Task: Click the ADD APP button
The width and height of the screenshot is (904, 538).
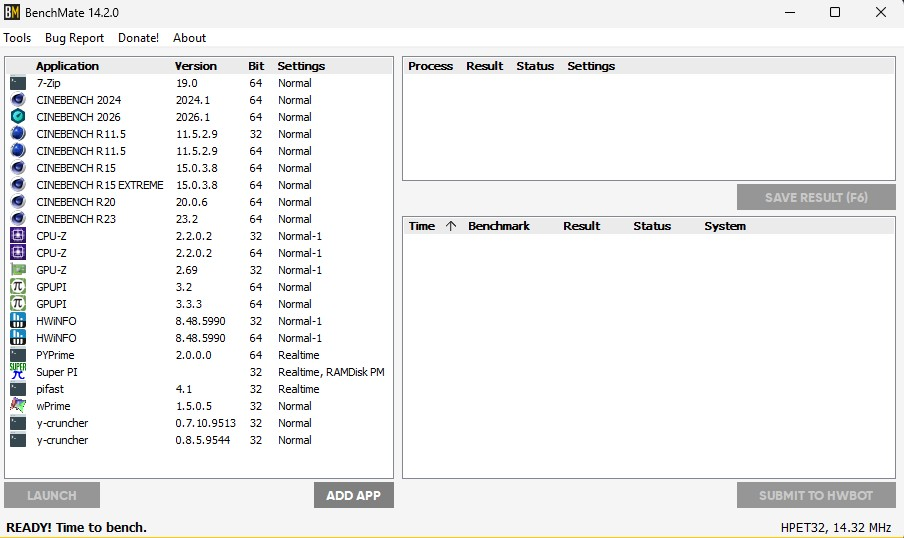Action: 353,495
